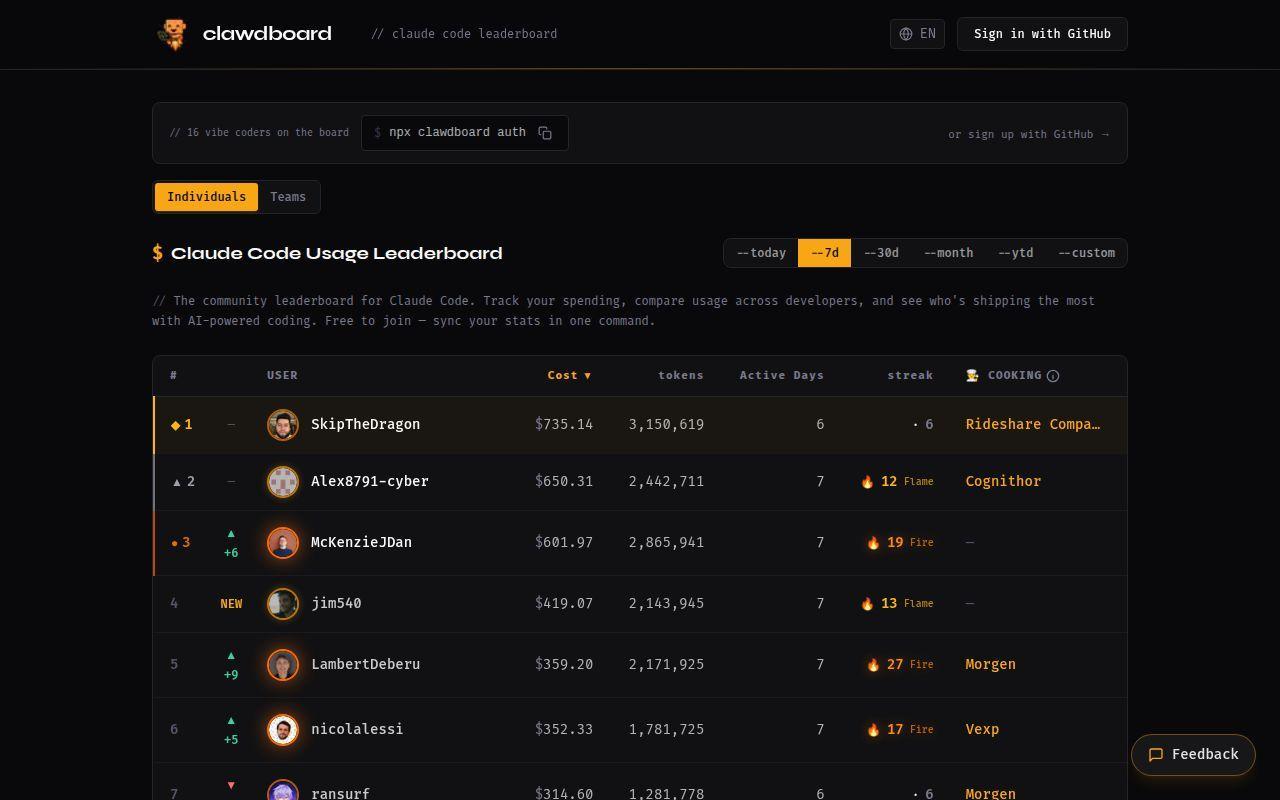
Task: Click the chef emoji next to COOKING
Action: [x=972, y=376]
